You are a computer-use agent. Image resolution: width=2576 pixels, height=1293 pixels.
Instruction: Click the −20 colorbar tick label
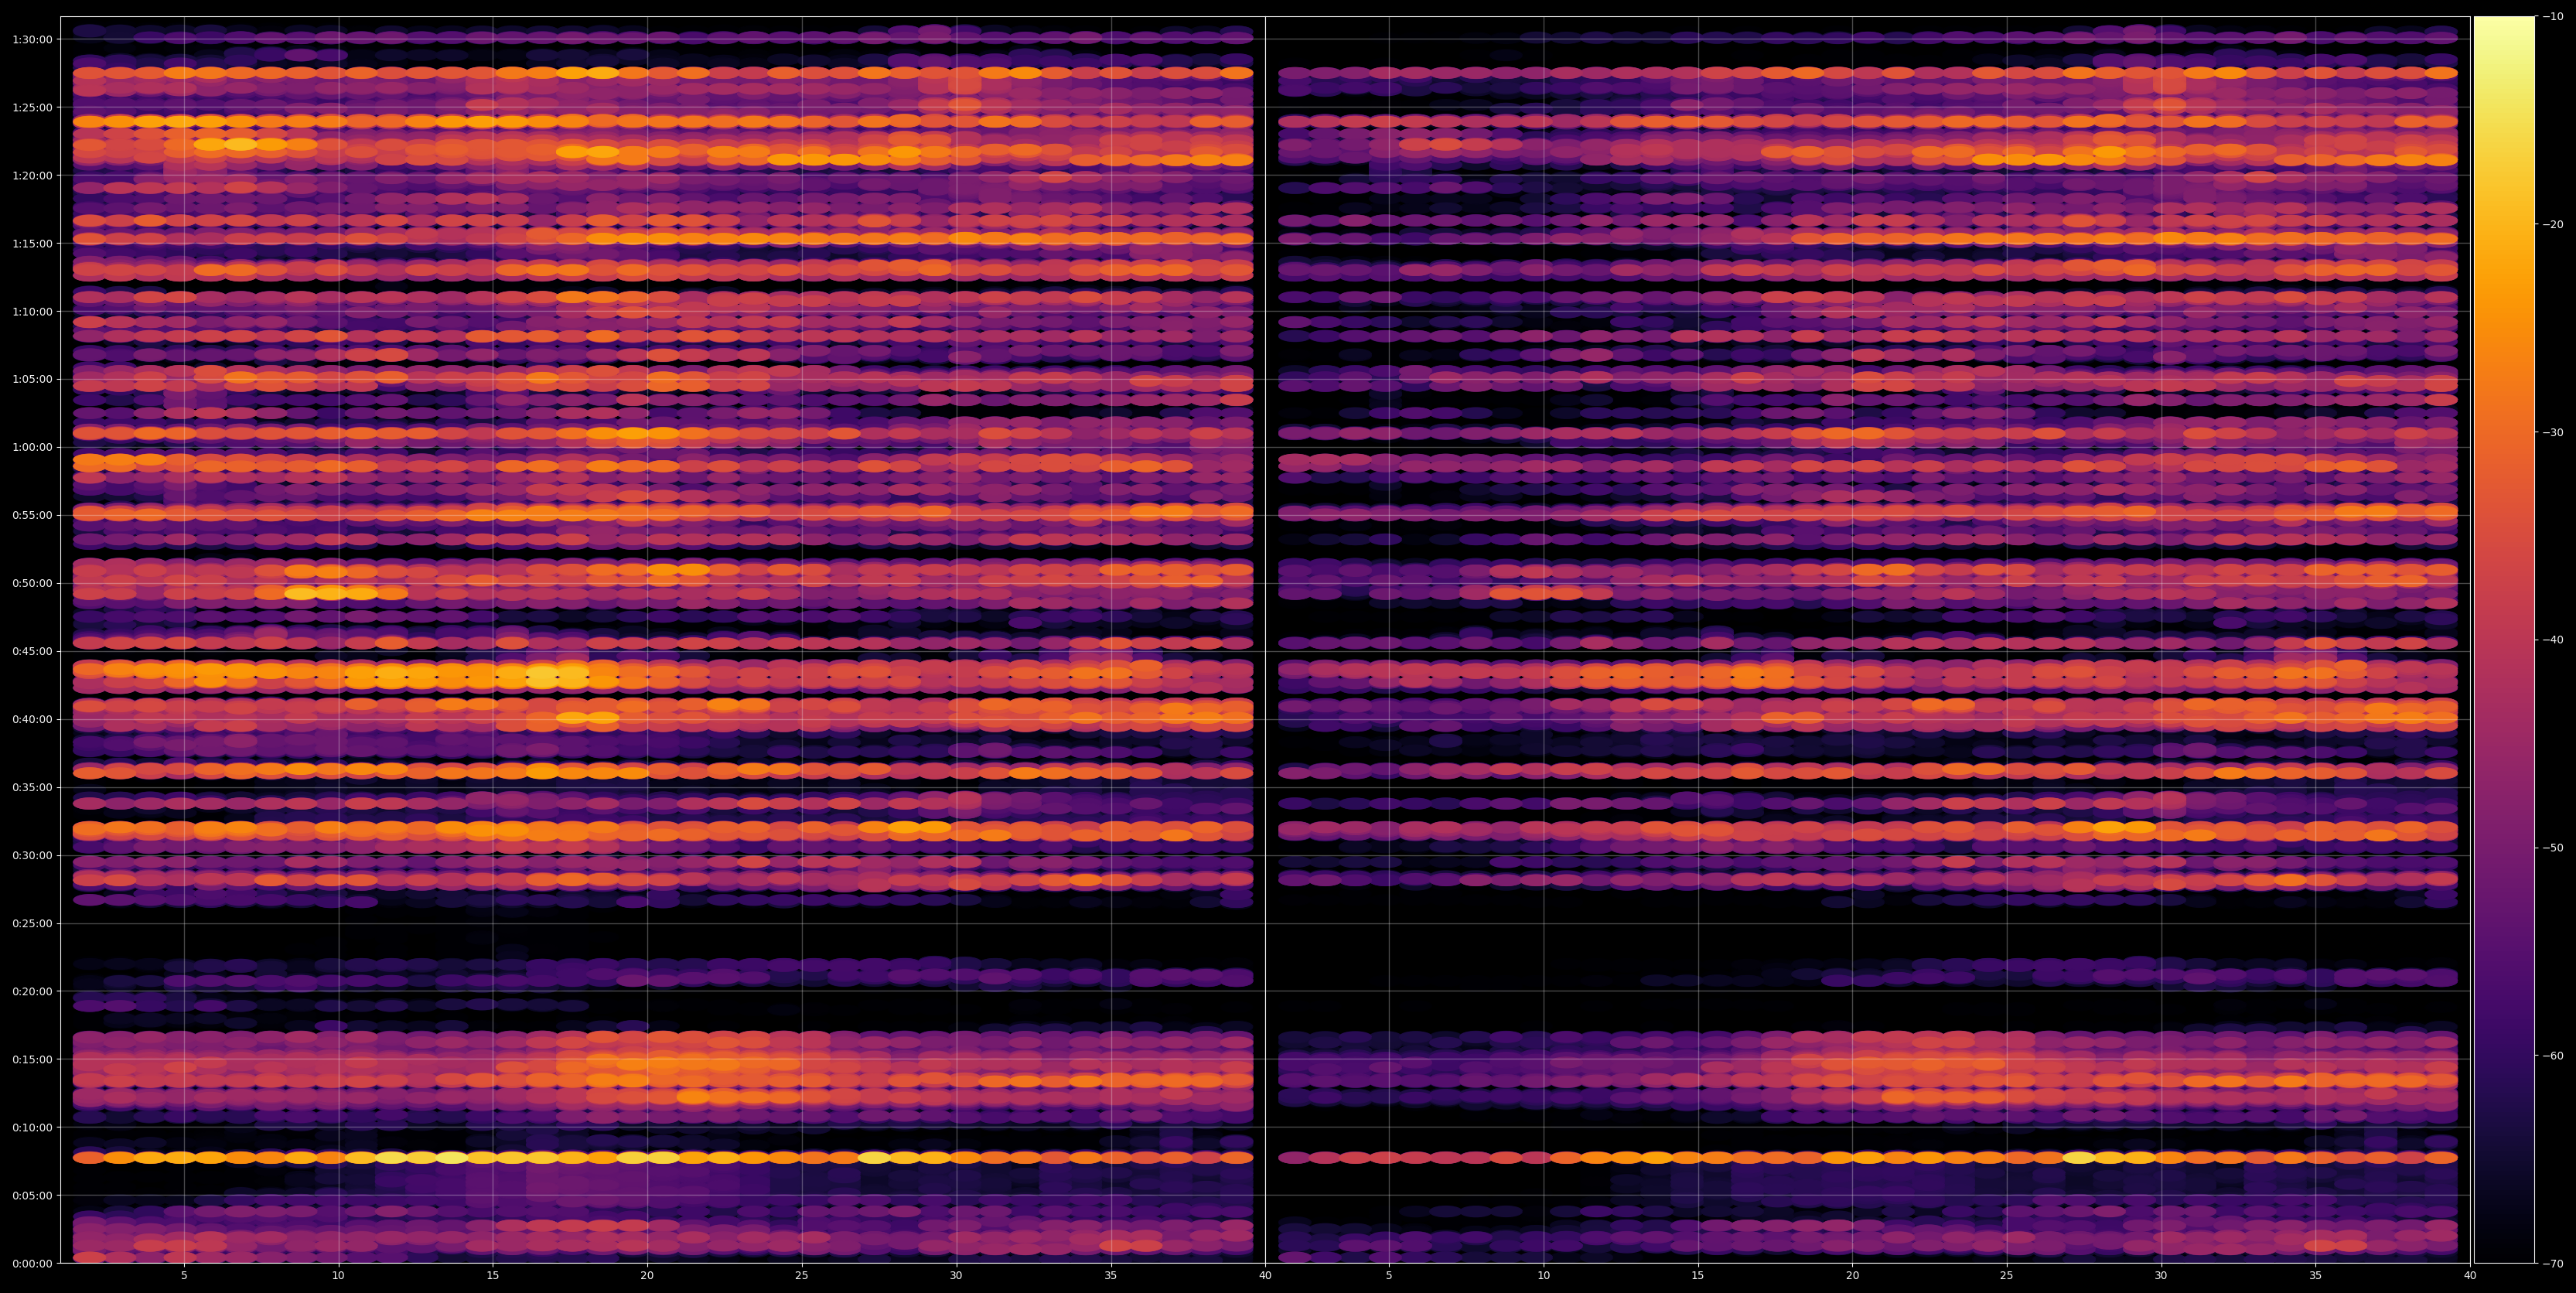click(x=2553, y=224)
